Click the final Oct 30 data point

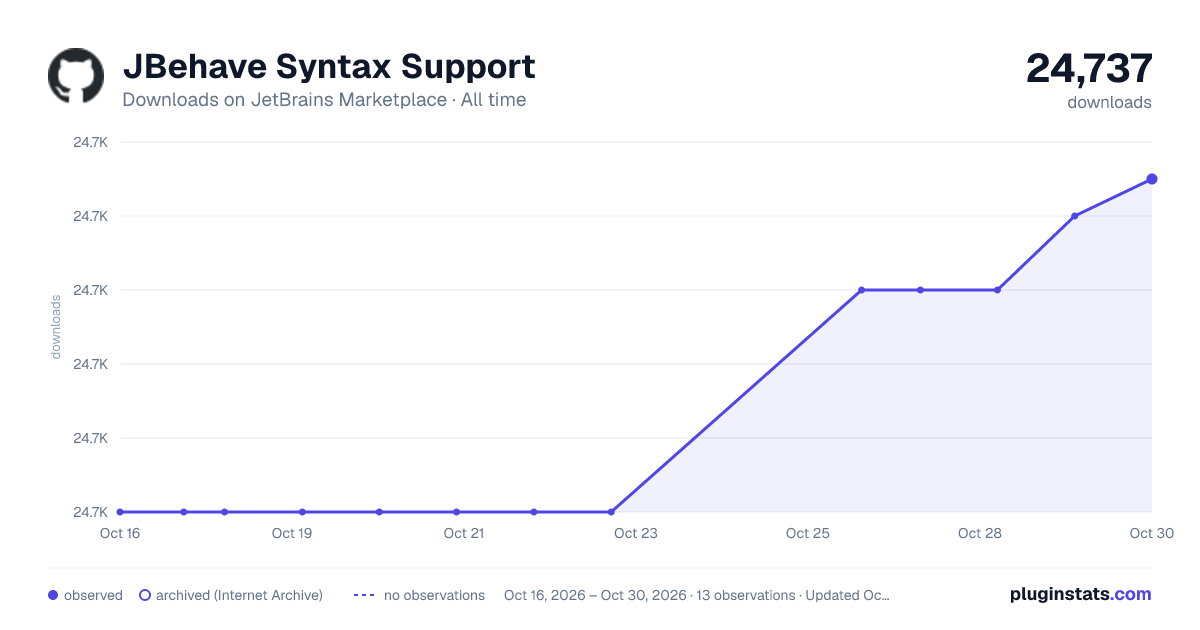click(1152, 179)
